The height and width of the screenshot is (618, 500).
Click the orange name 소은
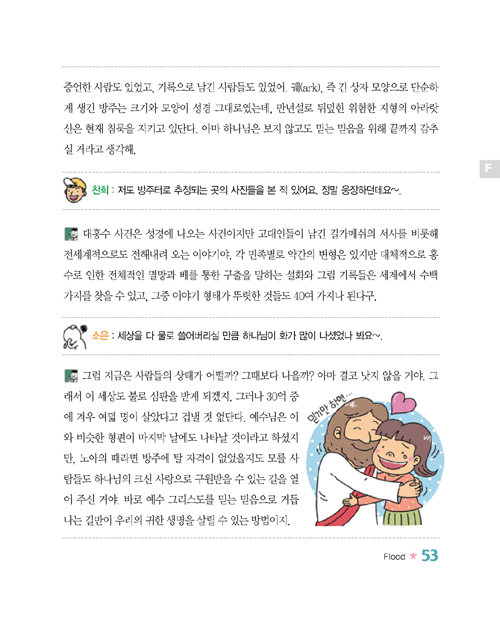[x=100, y=336]
